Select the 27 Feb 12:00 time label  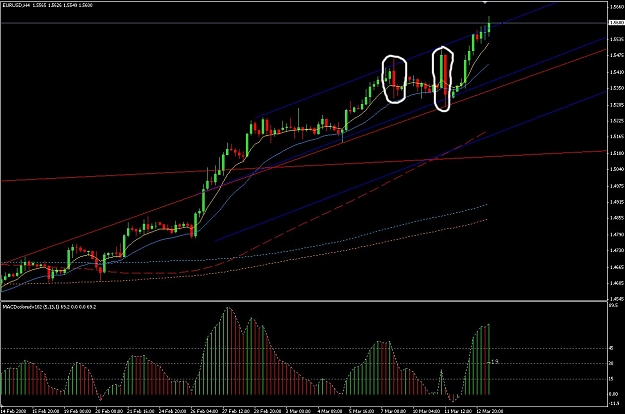coord(235,410)
